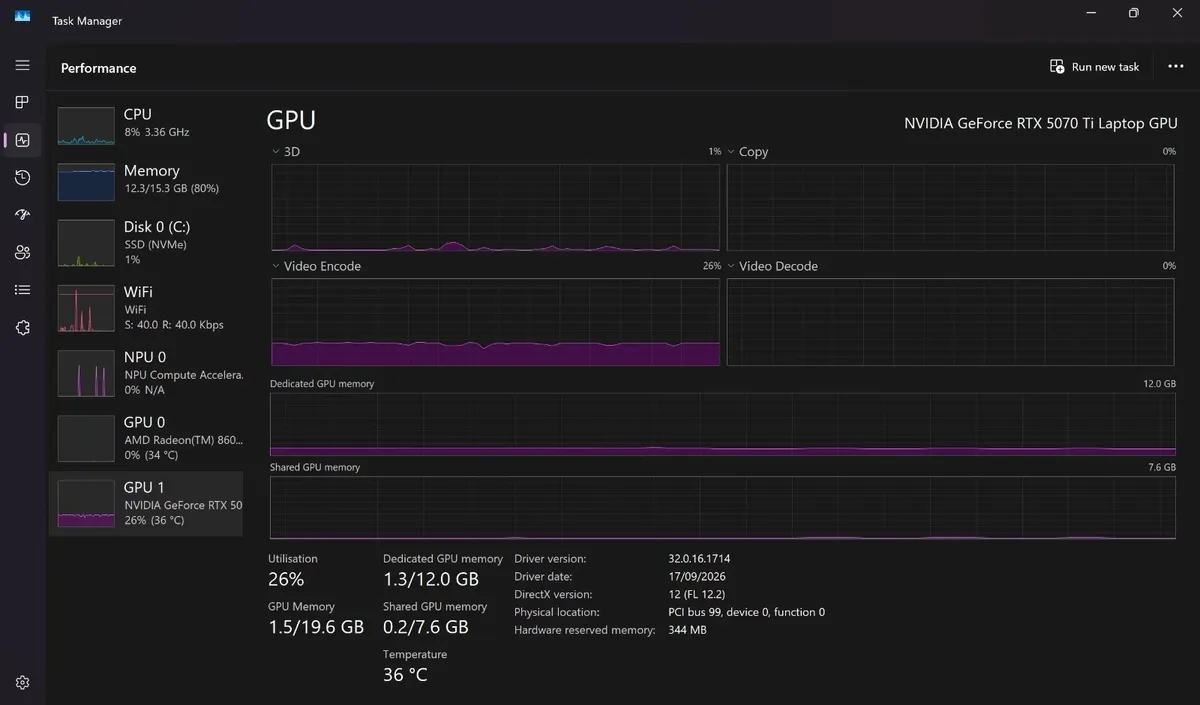The width and height of the screenshot is (1200, 705).
Task: Click the 7.6 GB shared memory scale label
Action: point(1162,468)
